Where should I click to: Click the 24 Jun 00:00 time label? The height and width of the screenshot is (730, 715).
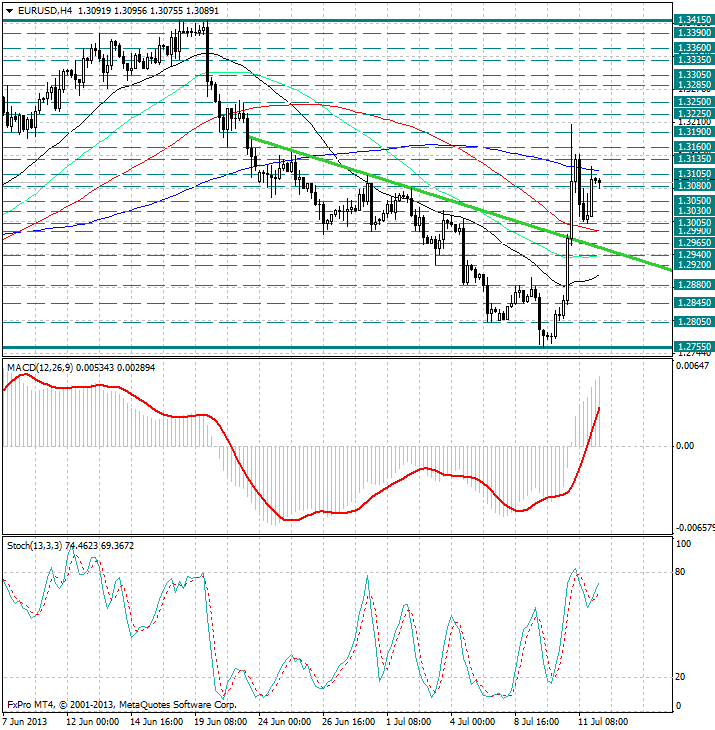tap(284, 722)
